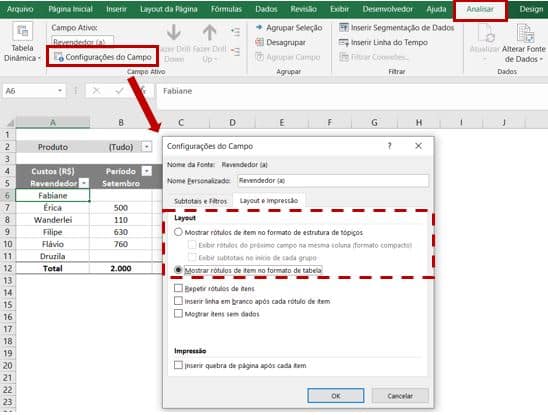Click Alterar Fonte de Dados icon
Screen dimensions: 548x415
coord(524,33)
